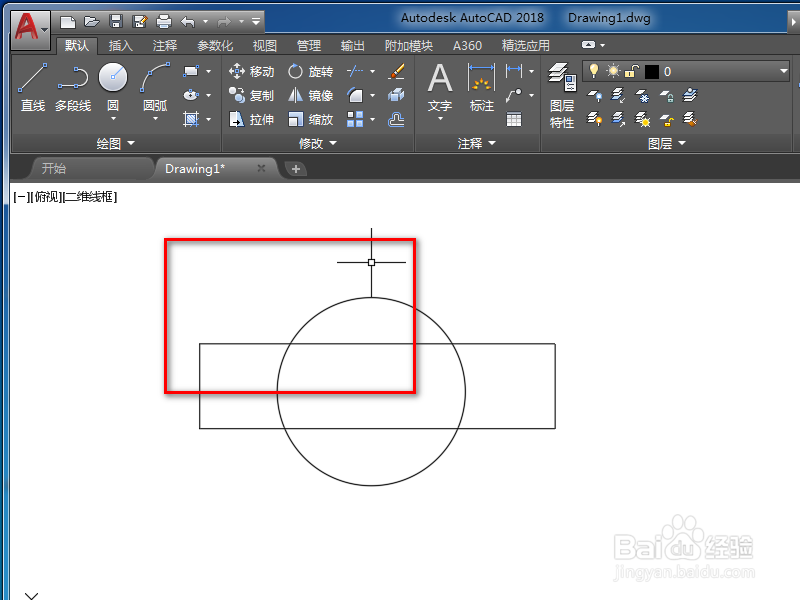Expand the 图层 (Layers) panel
The image size is (800, 600).
coord(666,143)
